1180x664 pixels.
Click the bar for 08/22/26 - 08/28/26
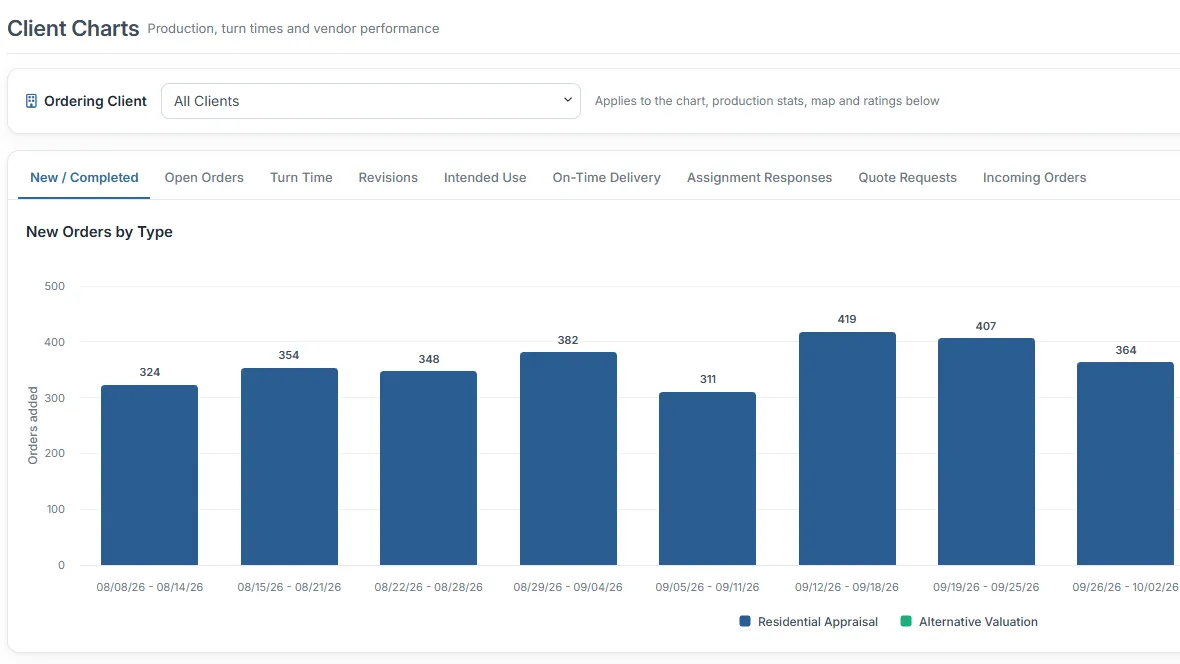[428, 468]
